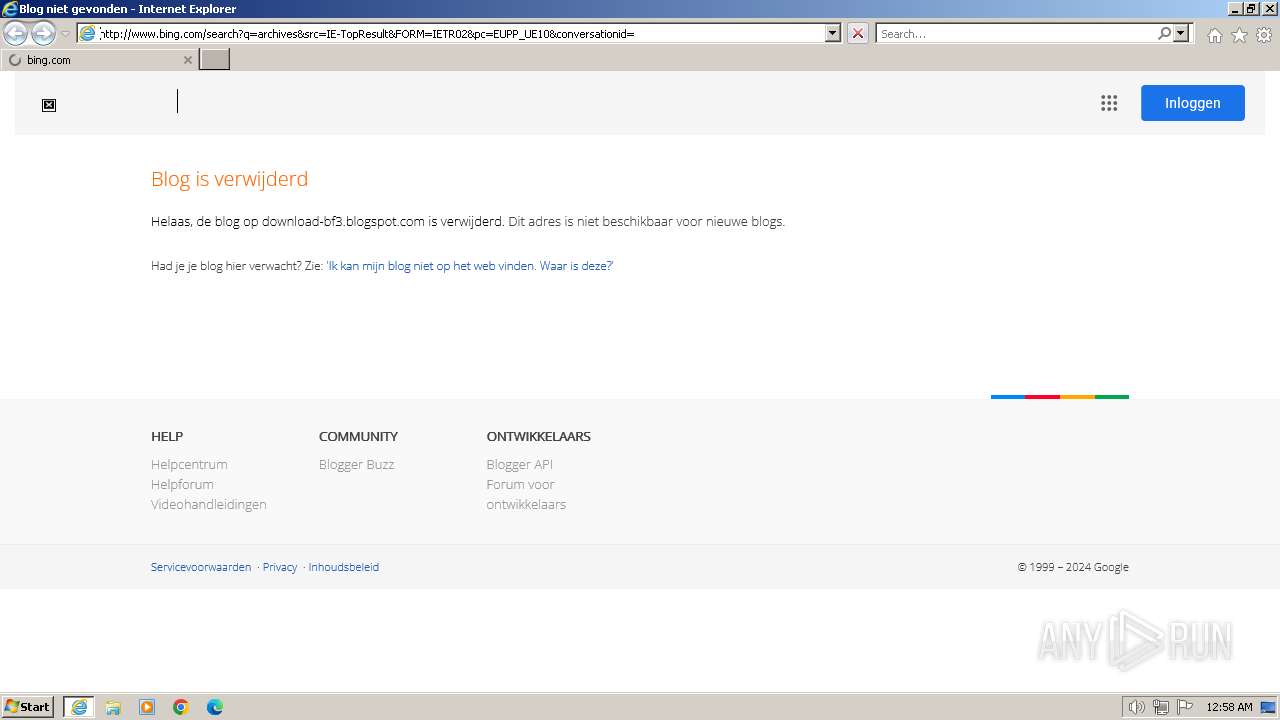Open IE Tools gear icon
The height and width of the screenshot is (720, 1280).
[x=1264, y=35]
